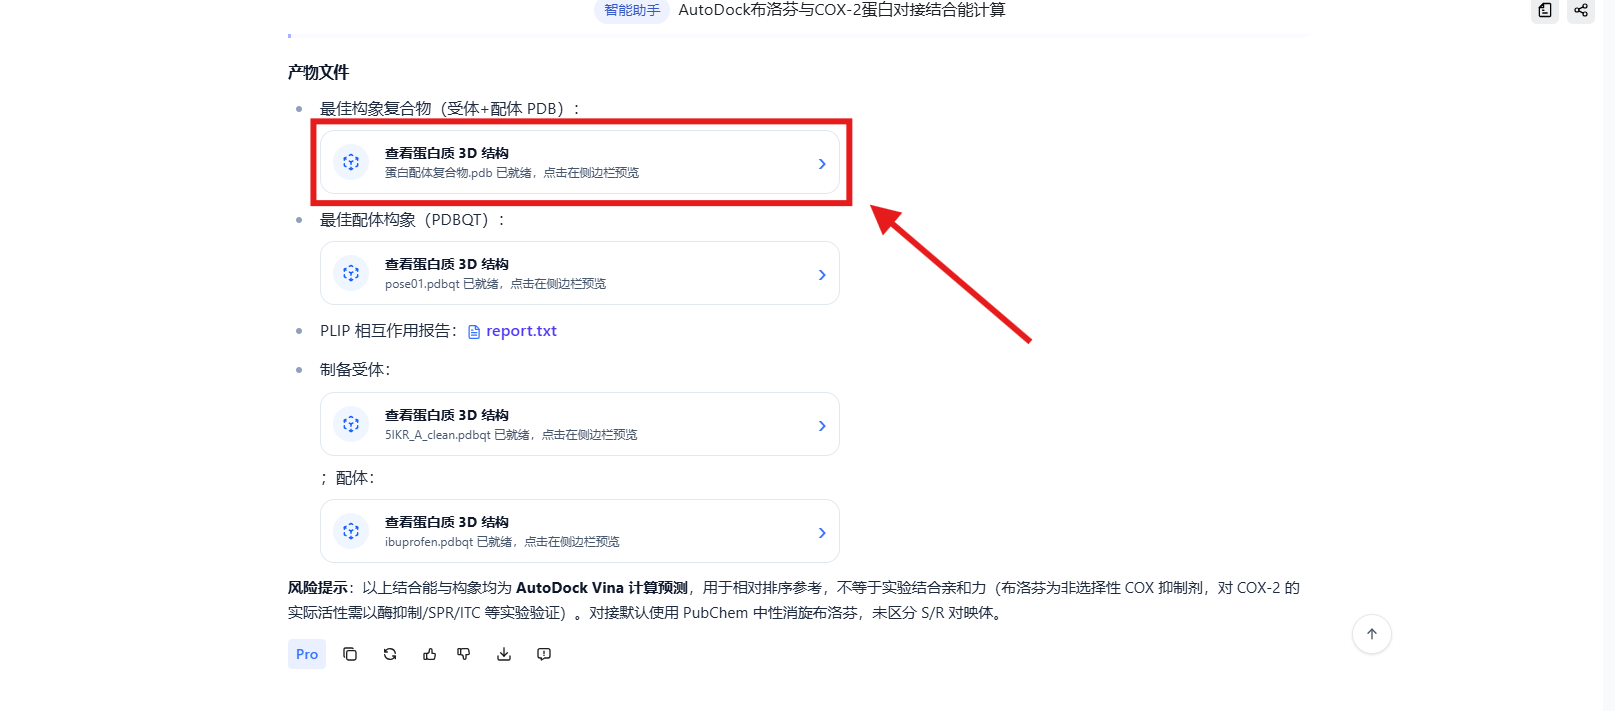
Task: Click the 产物文件 heading
Action: pyautogui.click(x=318, y=72)
